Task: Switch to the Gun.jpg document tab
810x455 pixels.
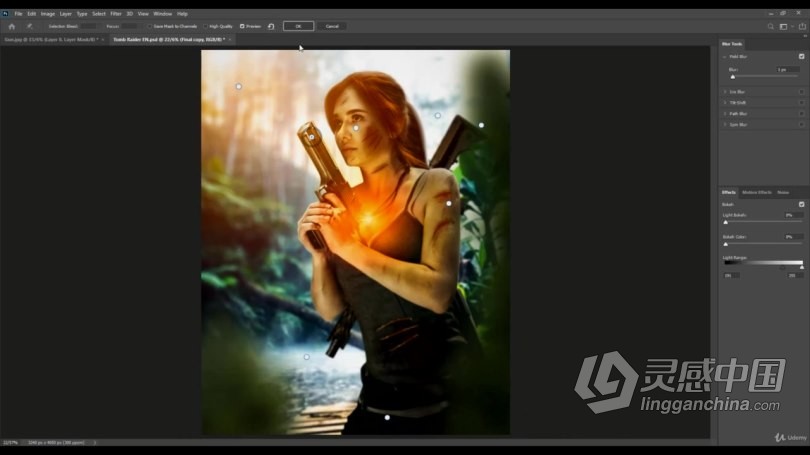Action: 51,39
